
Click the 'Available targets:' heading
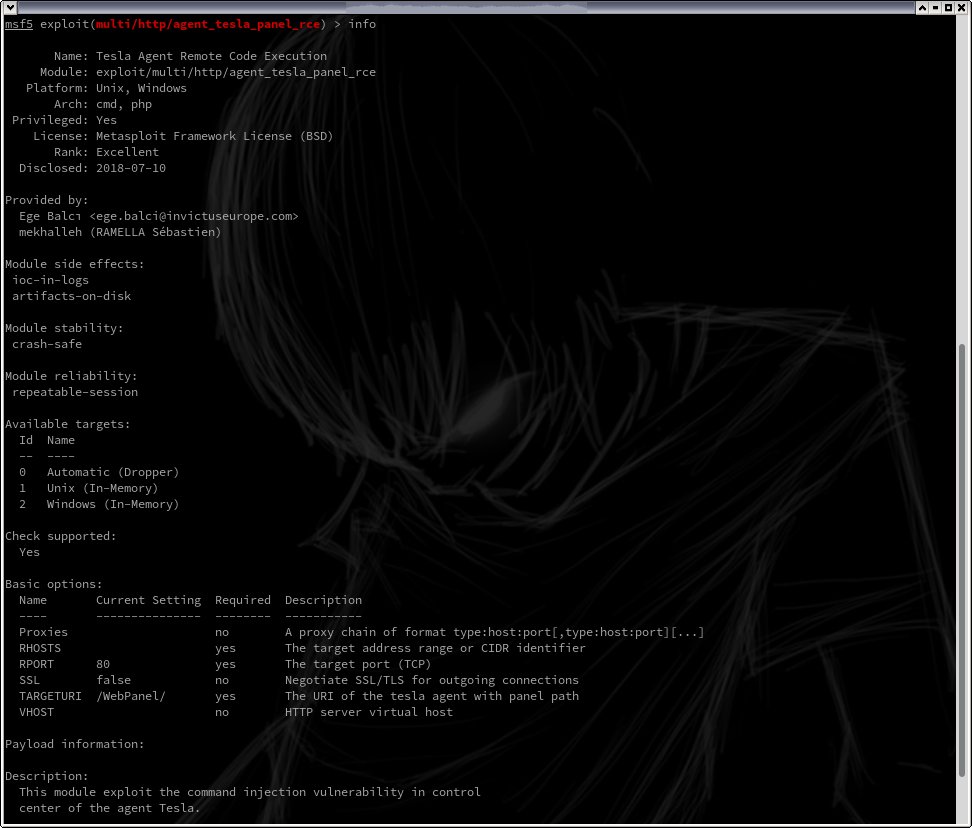[68, 424]
